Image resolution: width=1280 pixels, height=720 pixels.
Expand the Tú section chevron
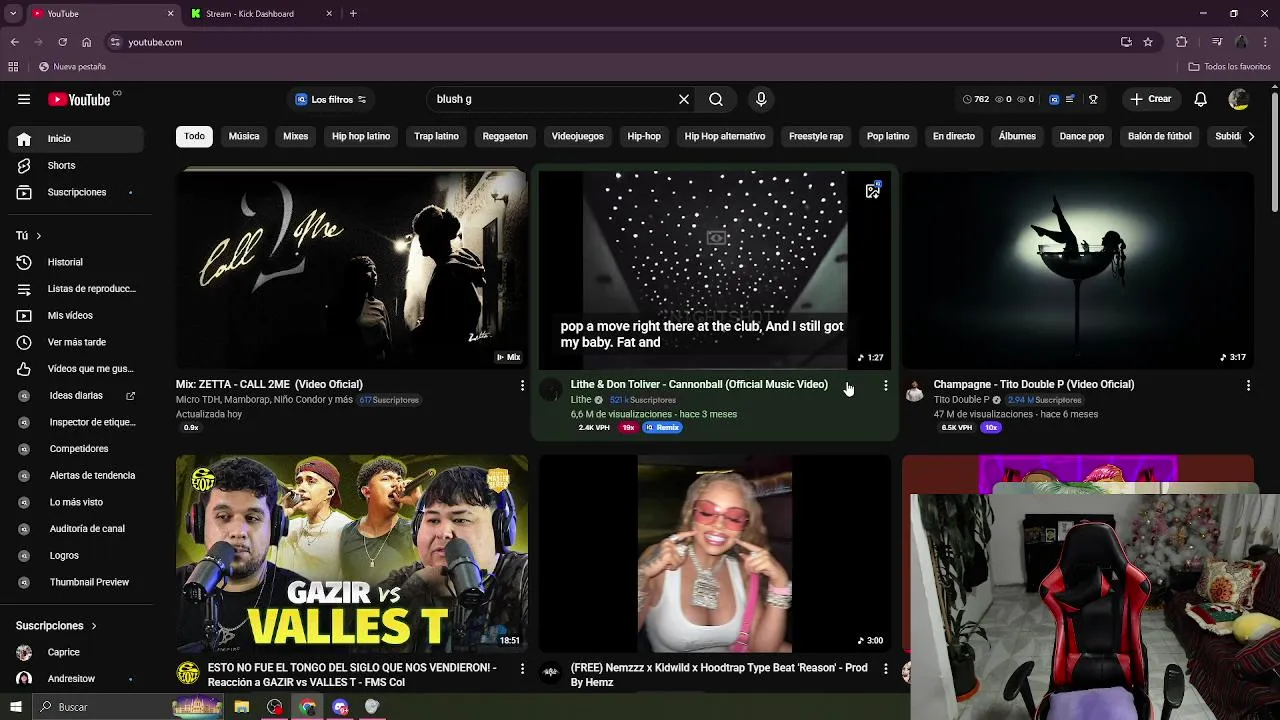pyautogui.click(x=38, y=236)
